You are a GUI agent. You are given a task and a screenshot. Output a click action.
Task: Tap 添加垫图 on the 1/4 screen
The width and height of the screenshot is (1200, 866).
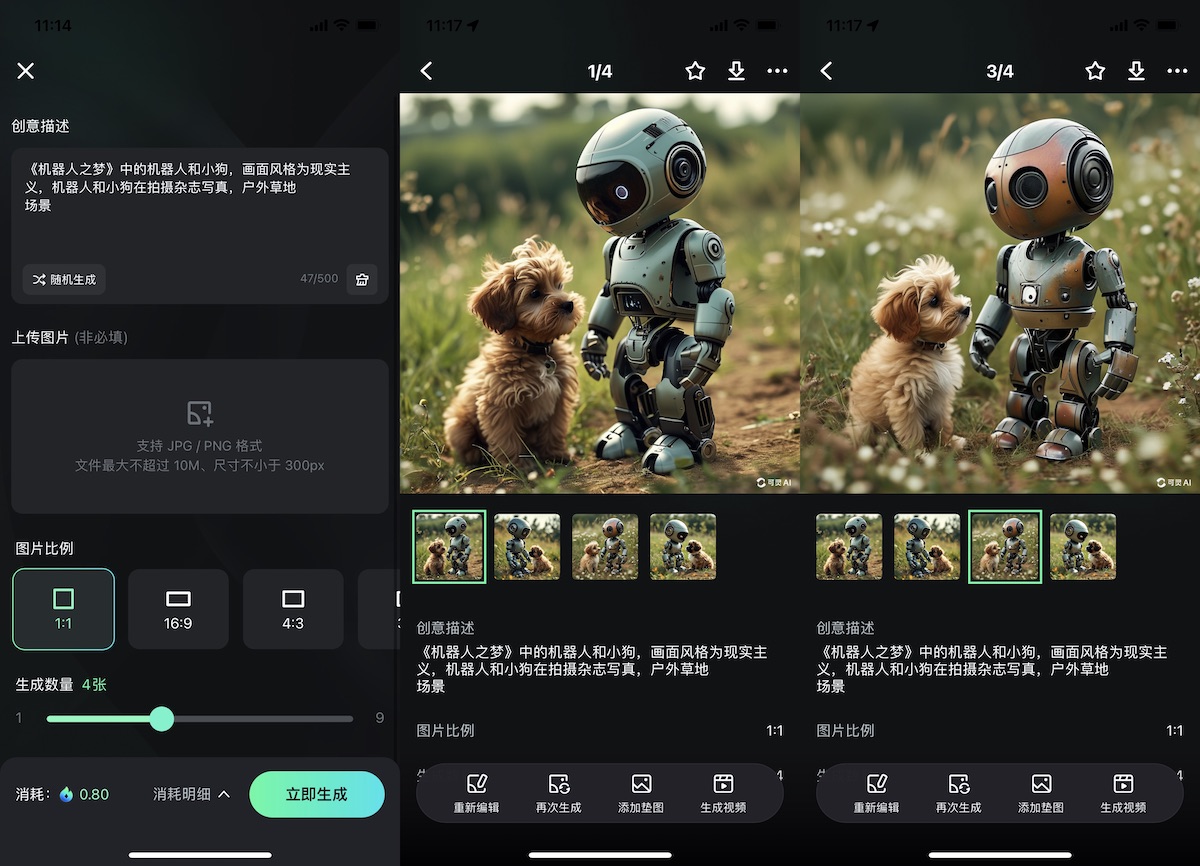641,793
